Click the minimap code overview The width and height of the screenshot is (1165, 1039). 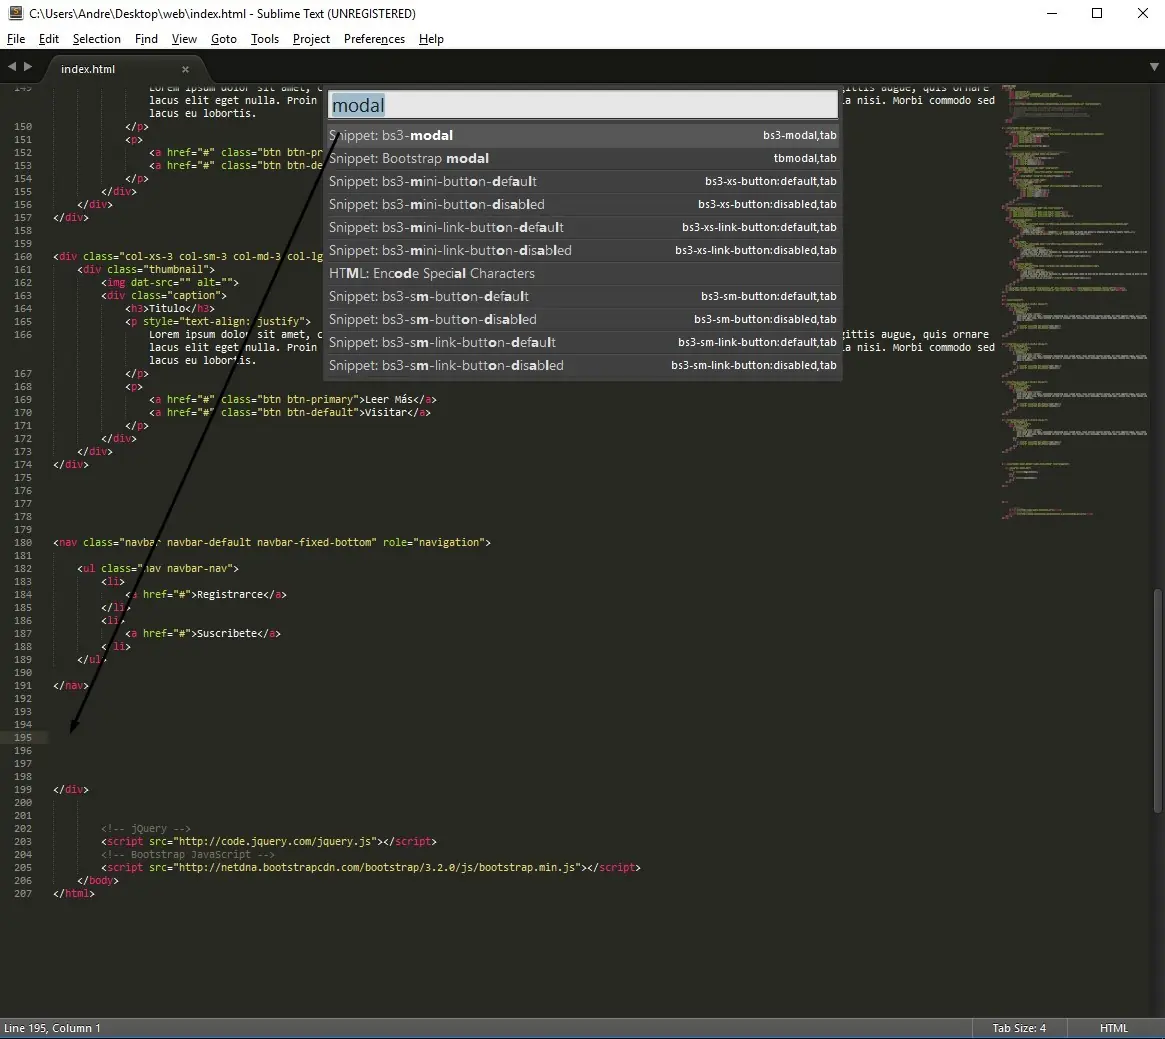[x=1074, y=301]
